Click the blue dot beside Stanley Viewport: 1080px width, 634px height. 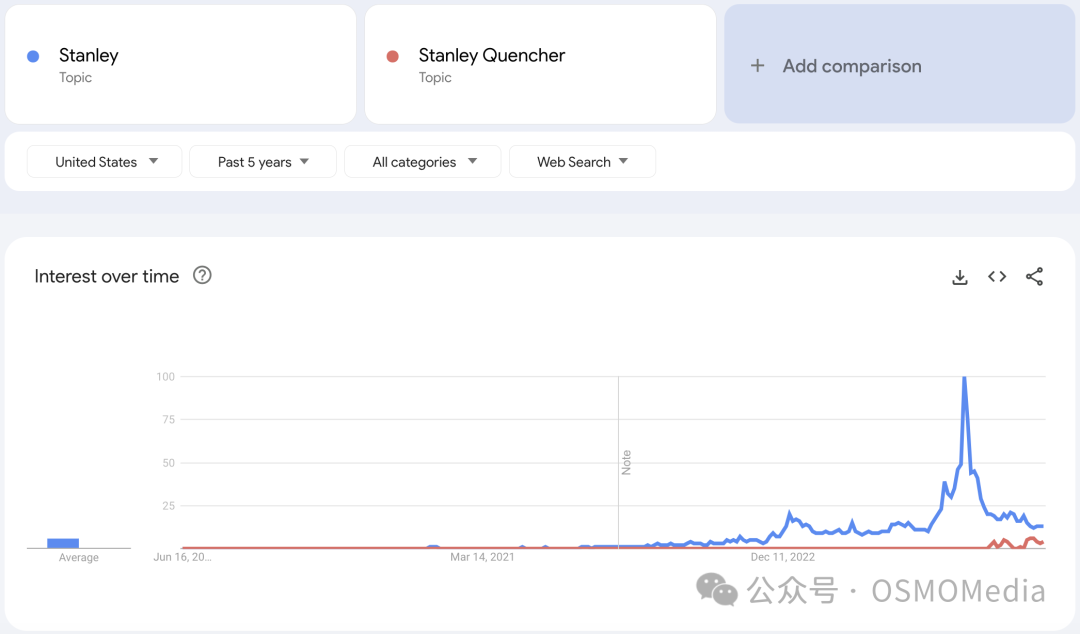(x=33, y=57)
